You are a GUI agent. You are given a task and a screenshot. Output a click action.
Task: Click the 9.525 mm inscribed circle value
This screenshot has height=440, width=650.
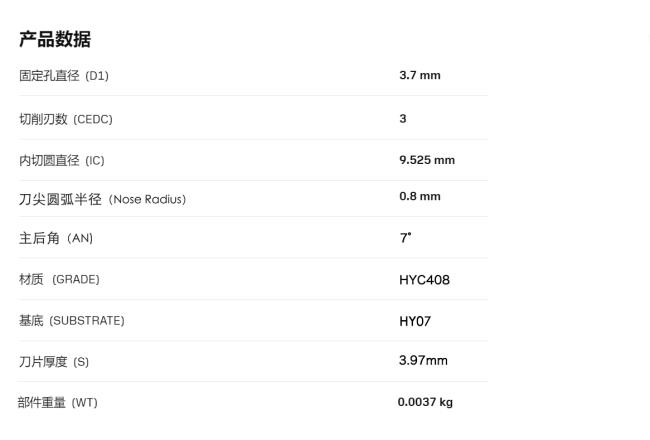point(426,160)
